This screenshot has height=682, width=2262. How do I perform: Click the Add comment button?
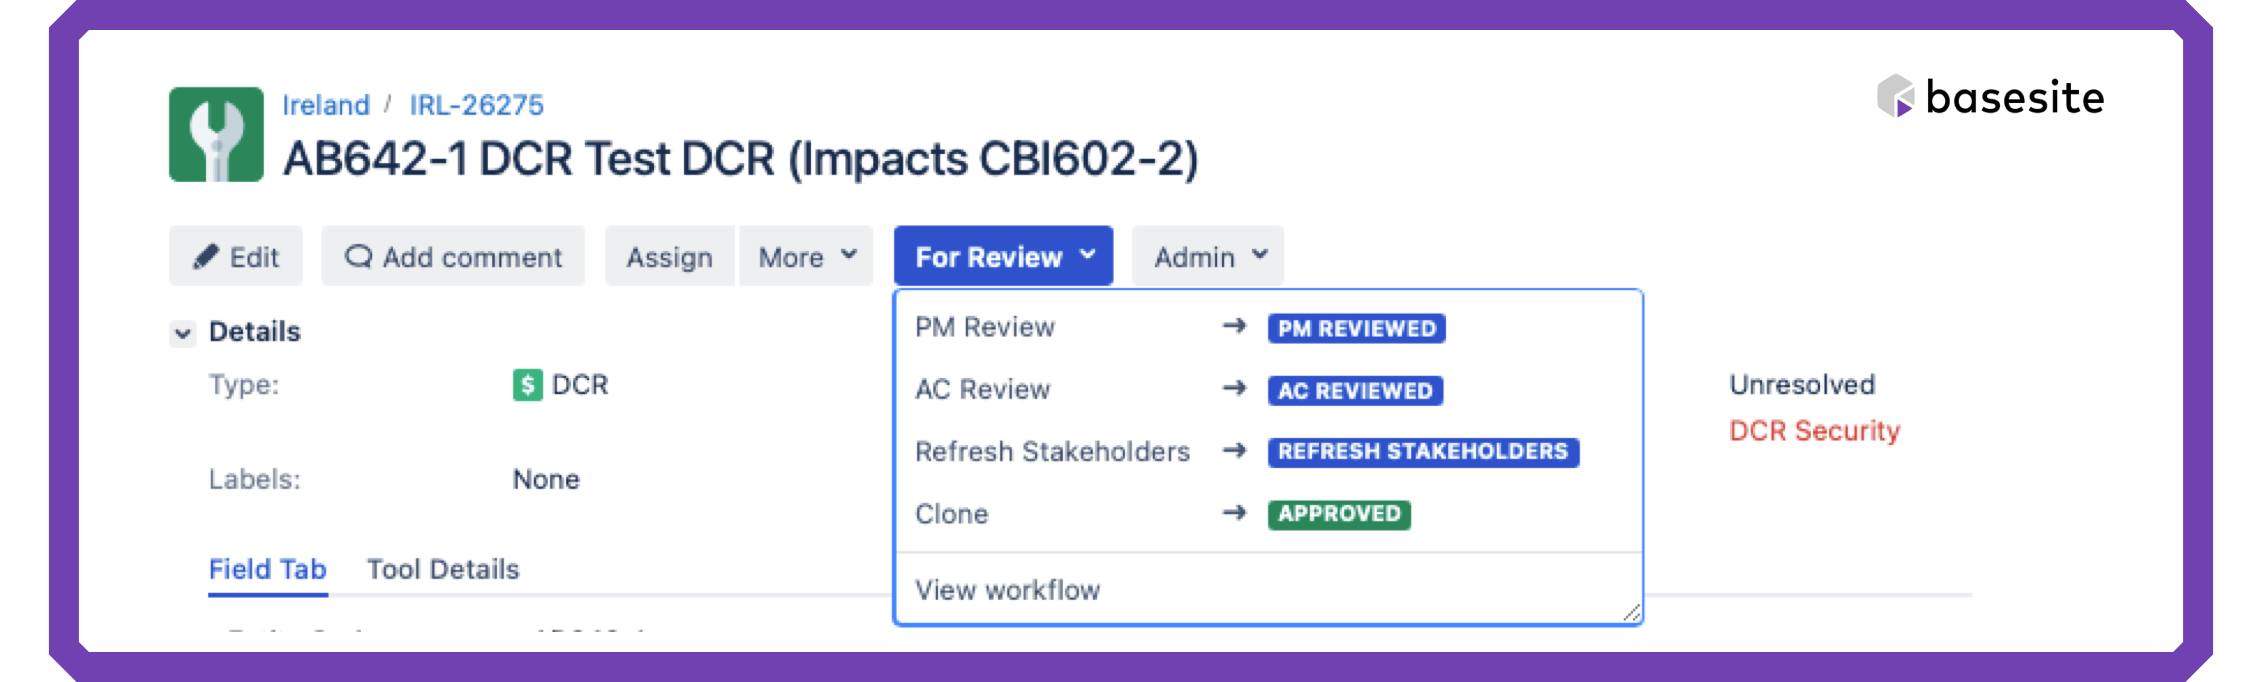pos(453,257)
